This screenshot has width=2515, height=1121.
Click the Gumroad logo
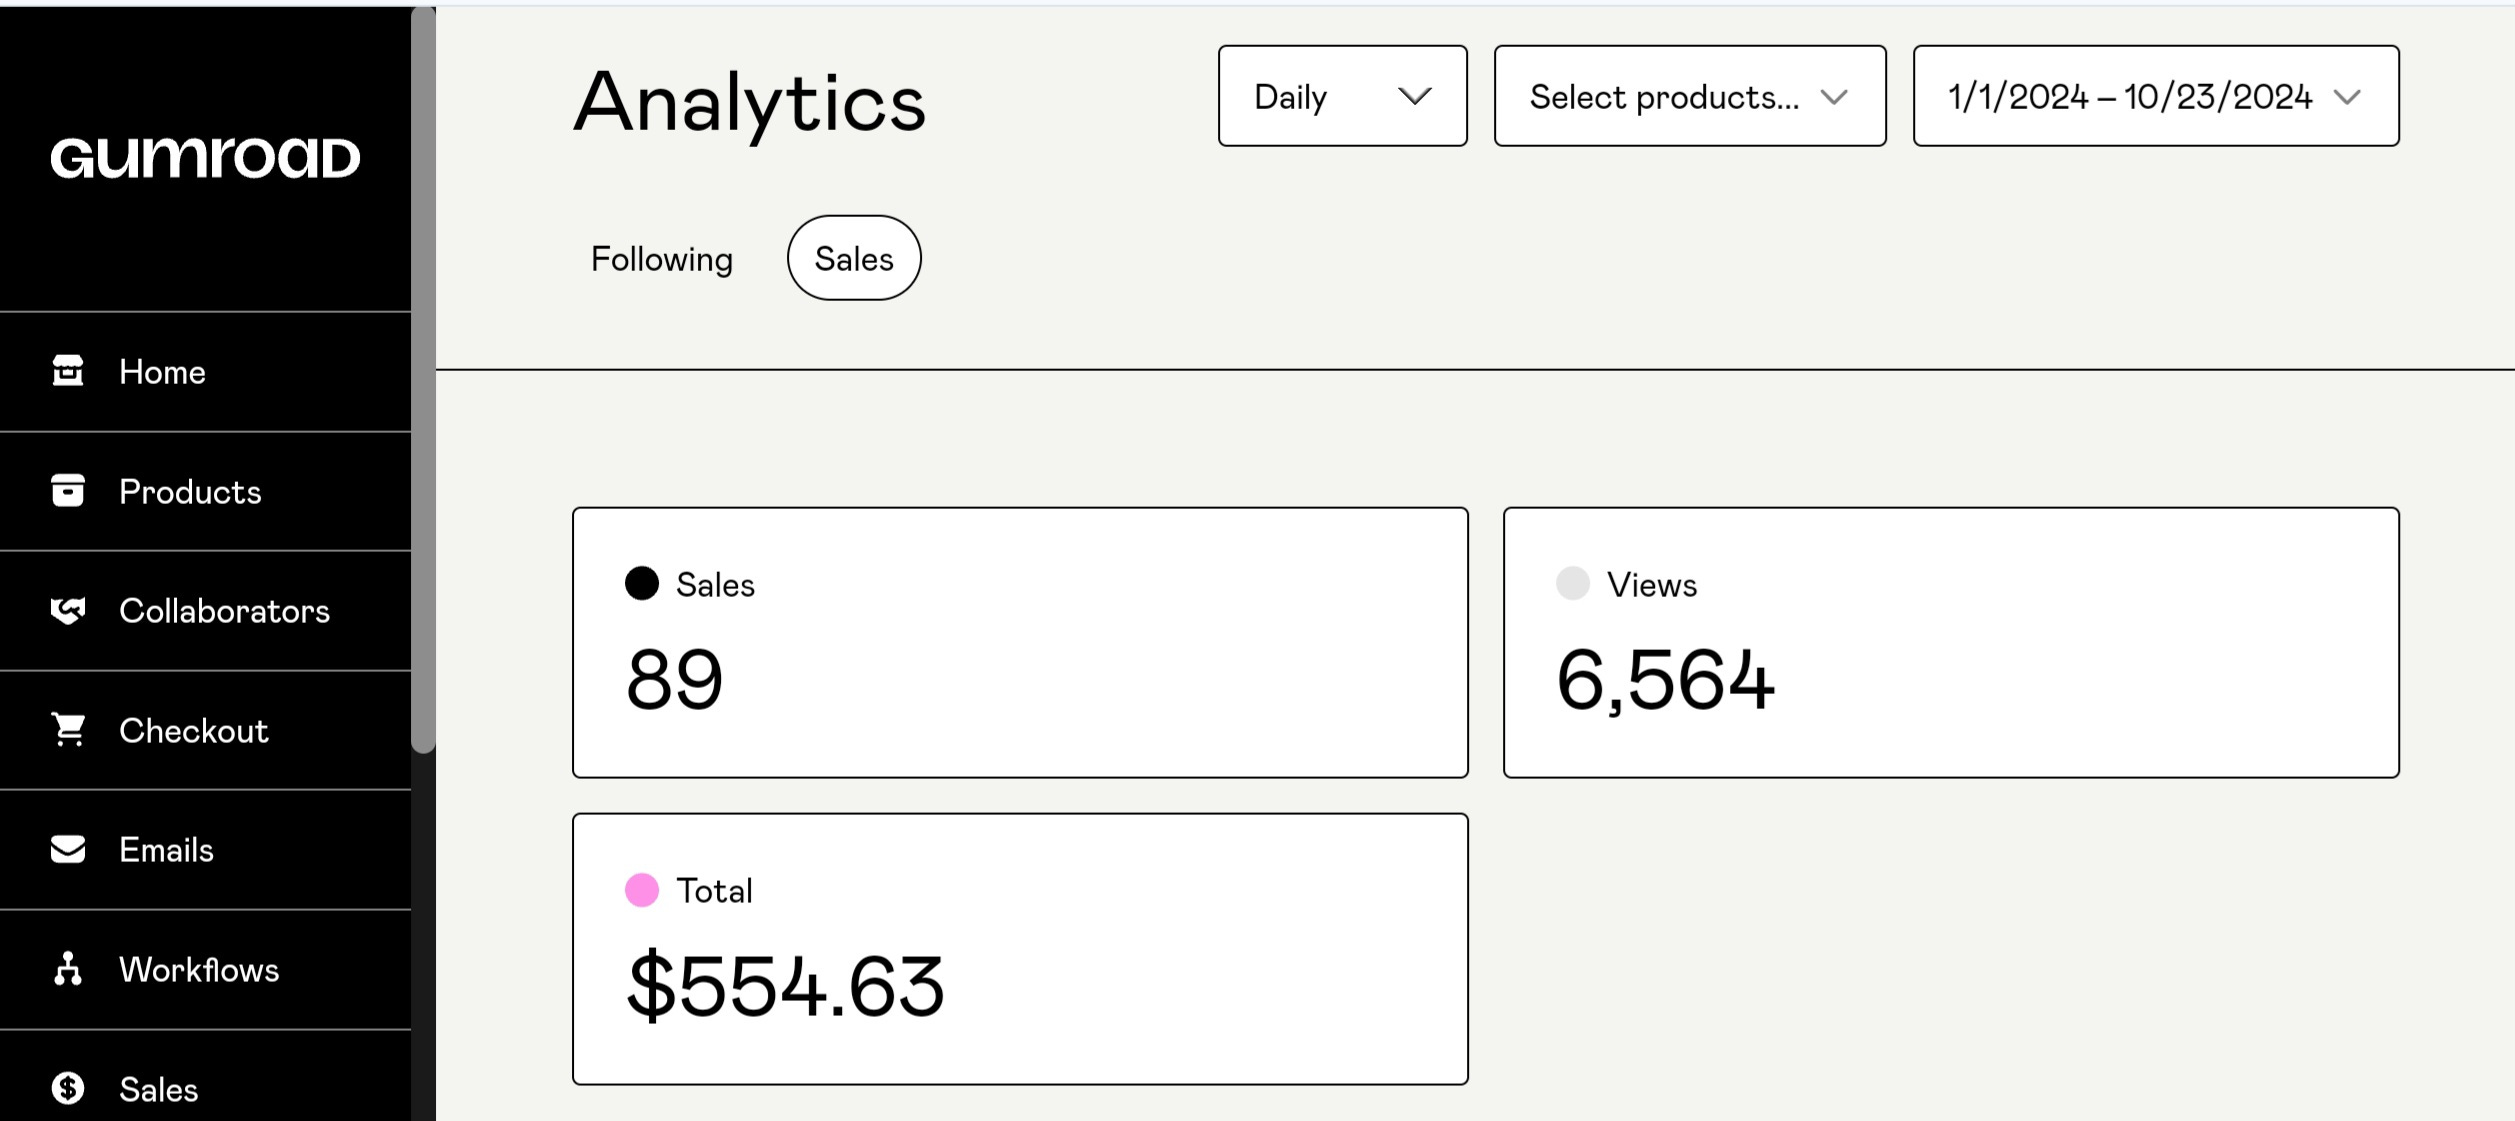click(x=205, y=158)
